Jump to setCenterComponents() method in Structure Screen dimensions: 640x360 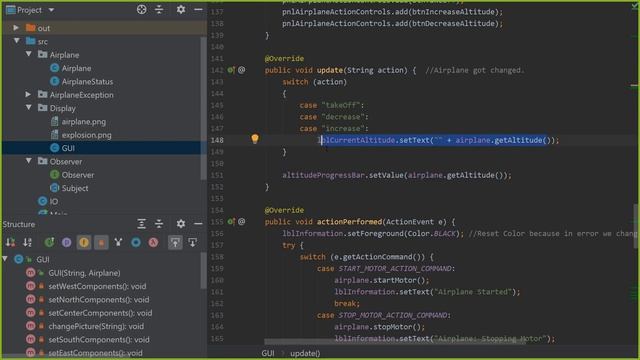100,313
